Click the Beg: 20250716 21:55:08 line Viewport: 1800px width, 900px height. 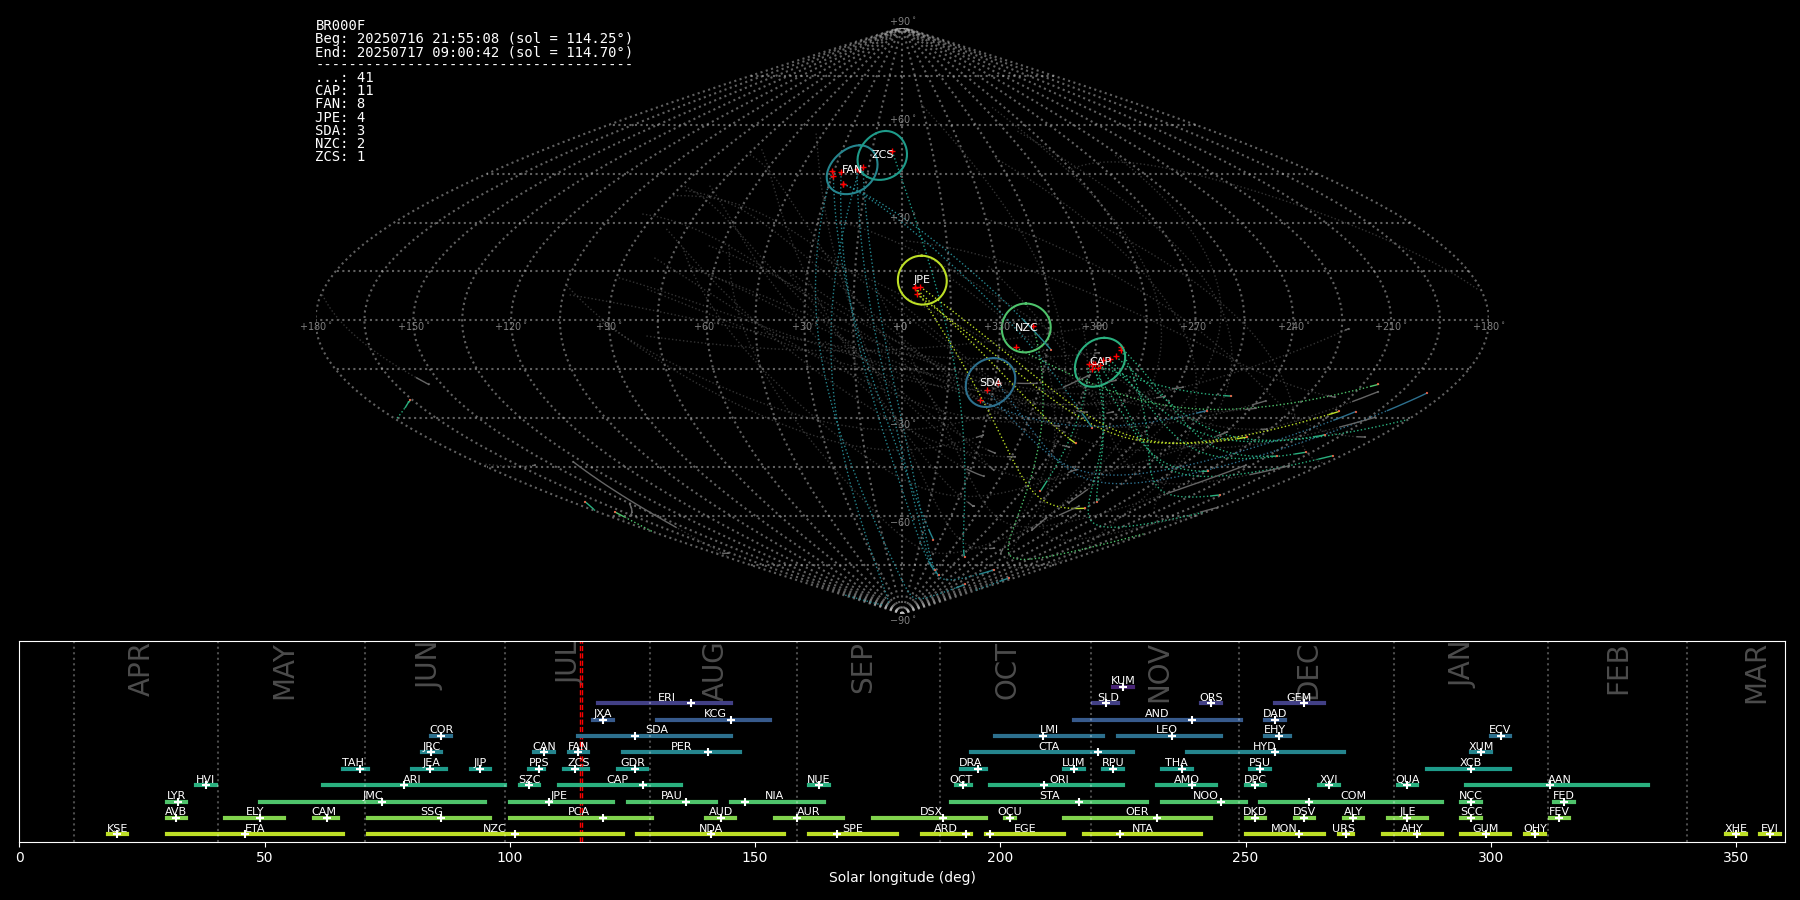pyautogui.click(x=474, y=39)
